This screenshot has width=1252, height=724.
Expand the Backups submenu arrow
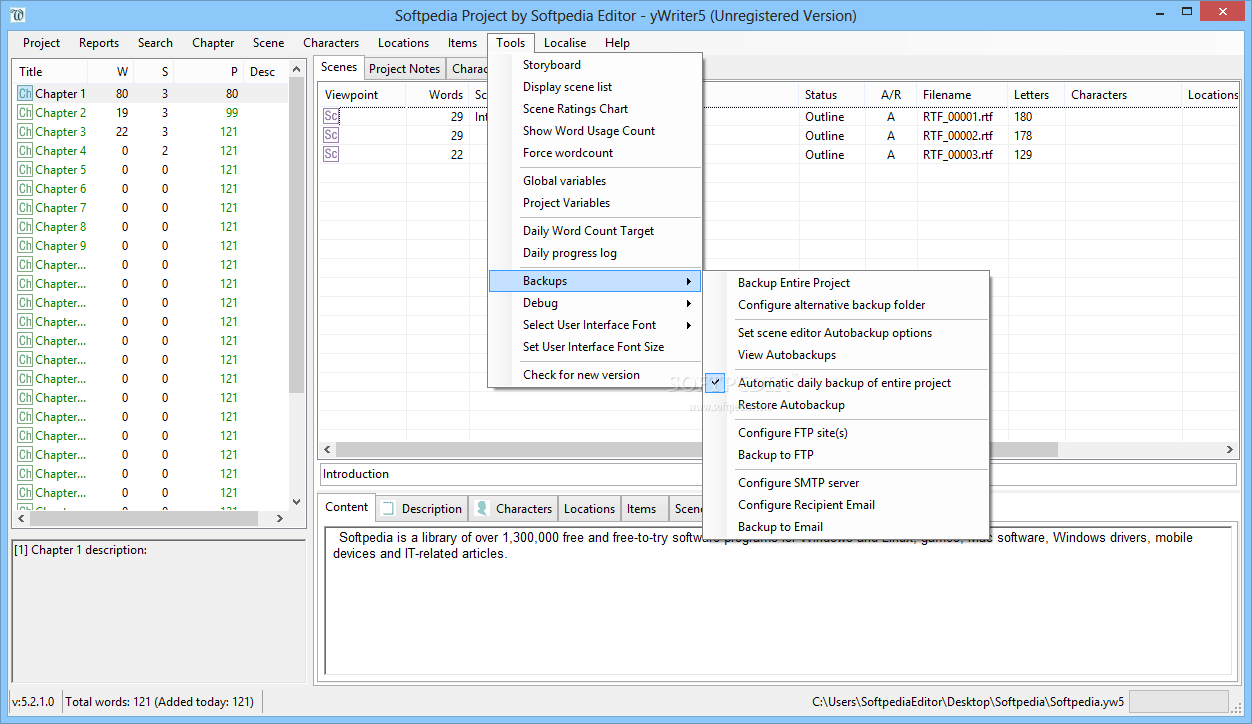pos(688,282)
